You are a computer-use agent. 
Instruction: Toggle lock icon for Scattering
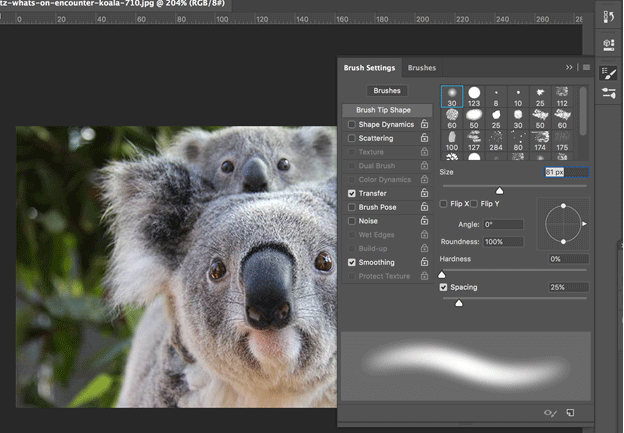point(425,138)
